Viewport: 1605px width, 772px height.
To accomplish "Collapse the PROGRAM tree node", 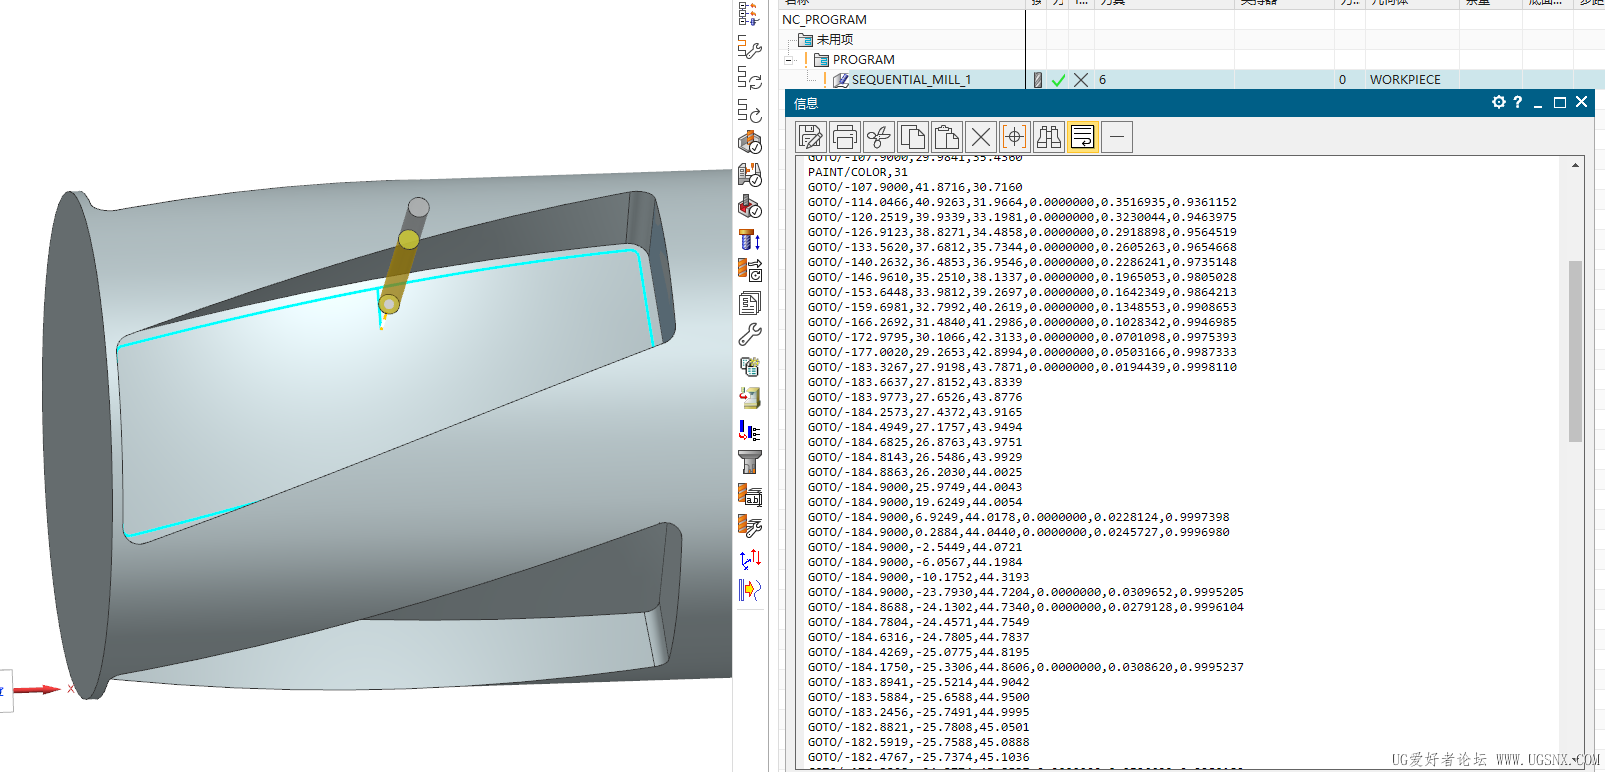I will [x=789, y=60].
